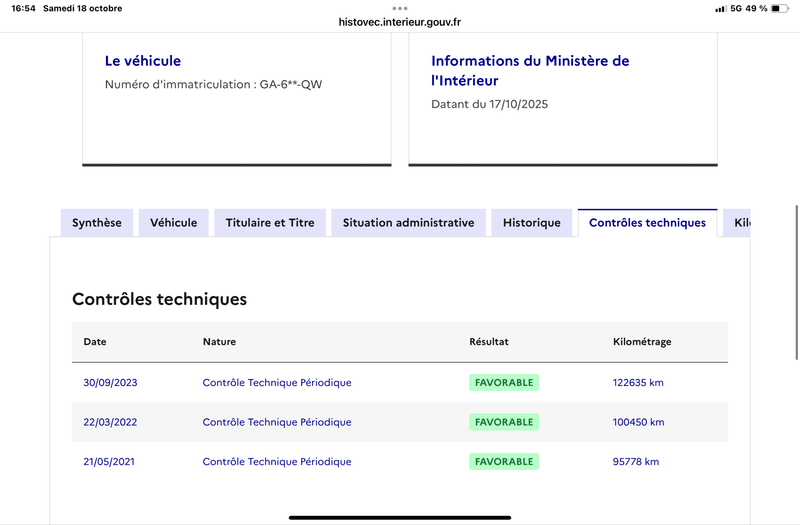Tap the home indicator bar at bottom

400,517
